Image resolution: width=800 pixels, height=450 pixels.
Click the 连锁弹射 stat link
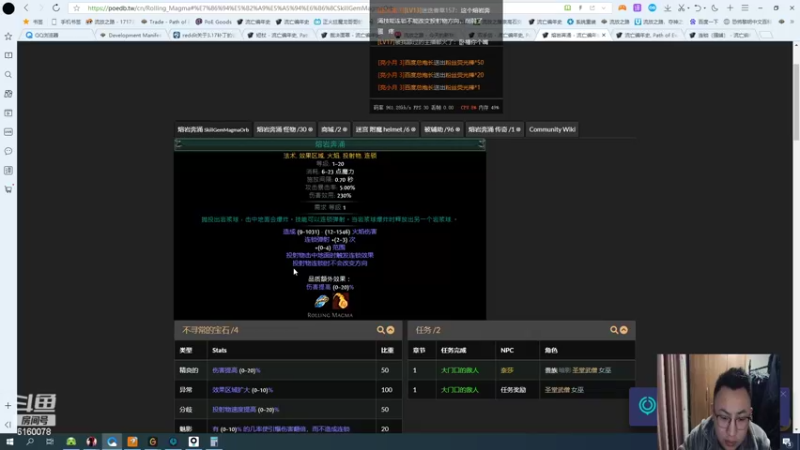(317, 239)
